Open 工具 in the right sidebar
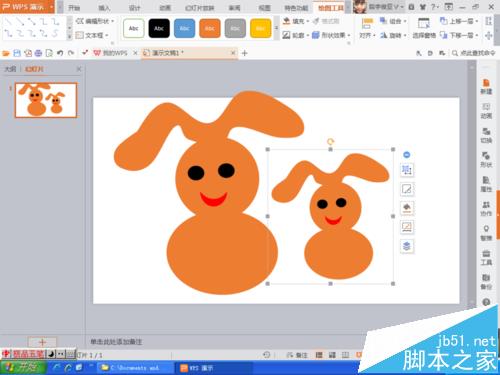The height and width of the screenshot is (375, 500). pos(486,257)
